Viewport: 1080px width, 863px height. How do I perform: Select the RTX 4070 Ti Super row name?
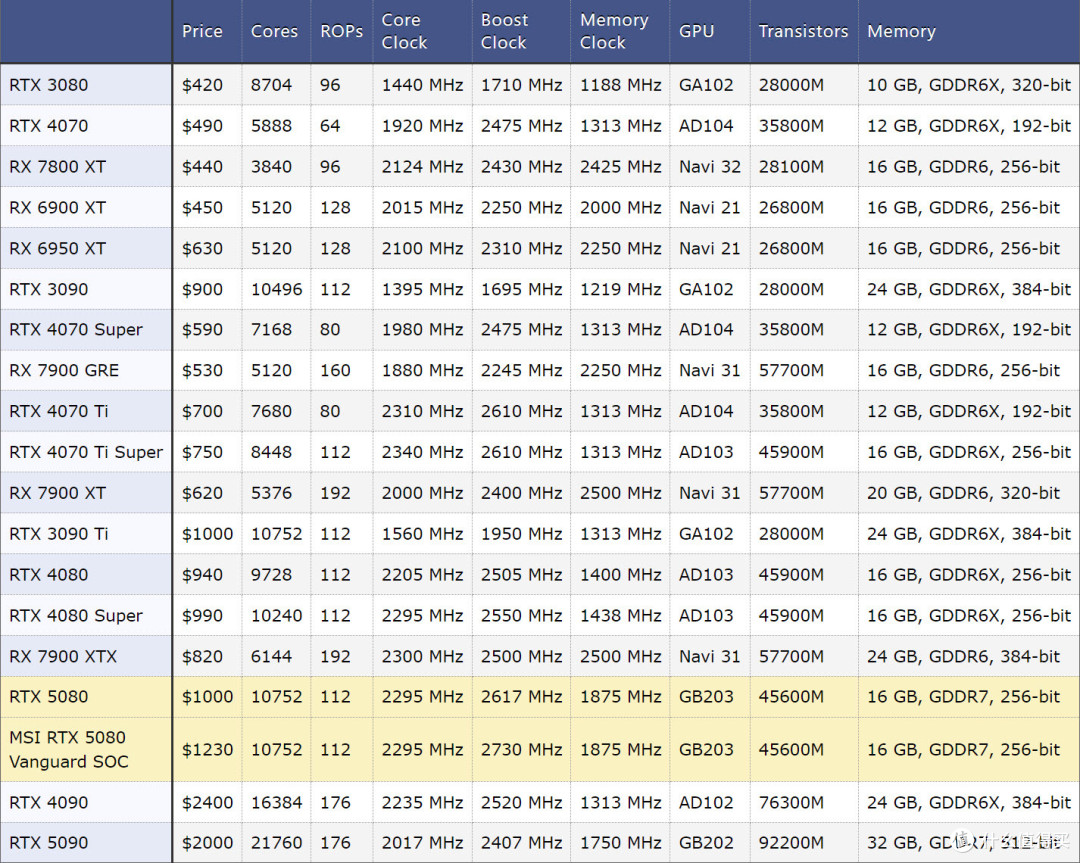point(86,452)
